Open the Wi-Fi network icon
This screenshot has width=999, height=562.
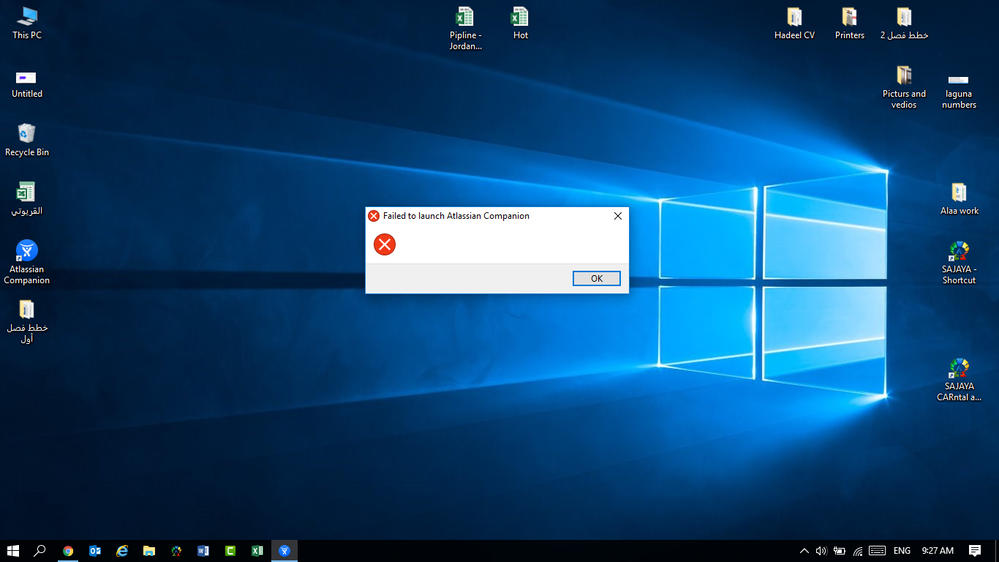[x=858, y=551]
